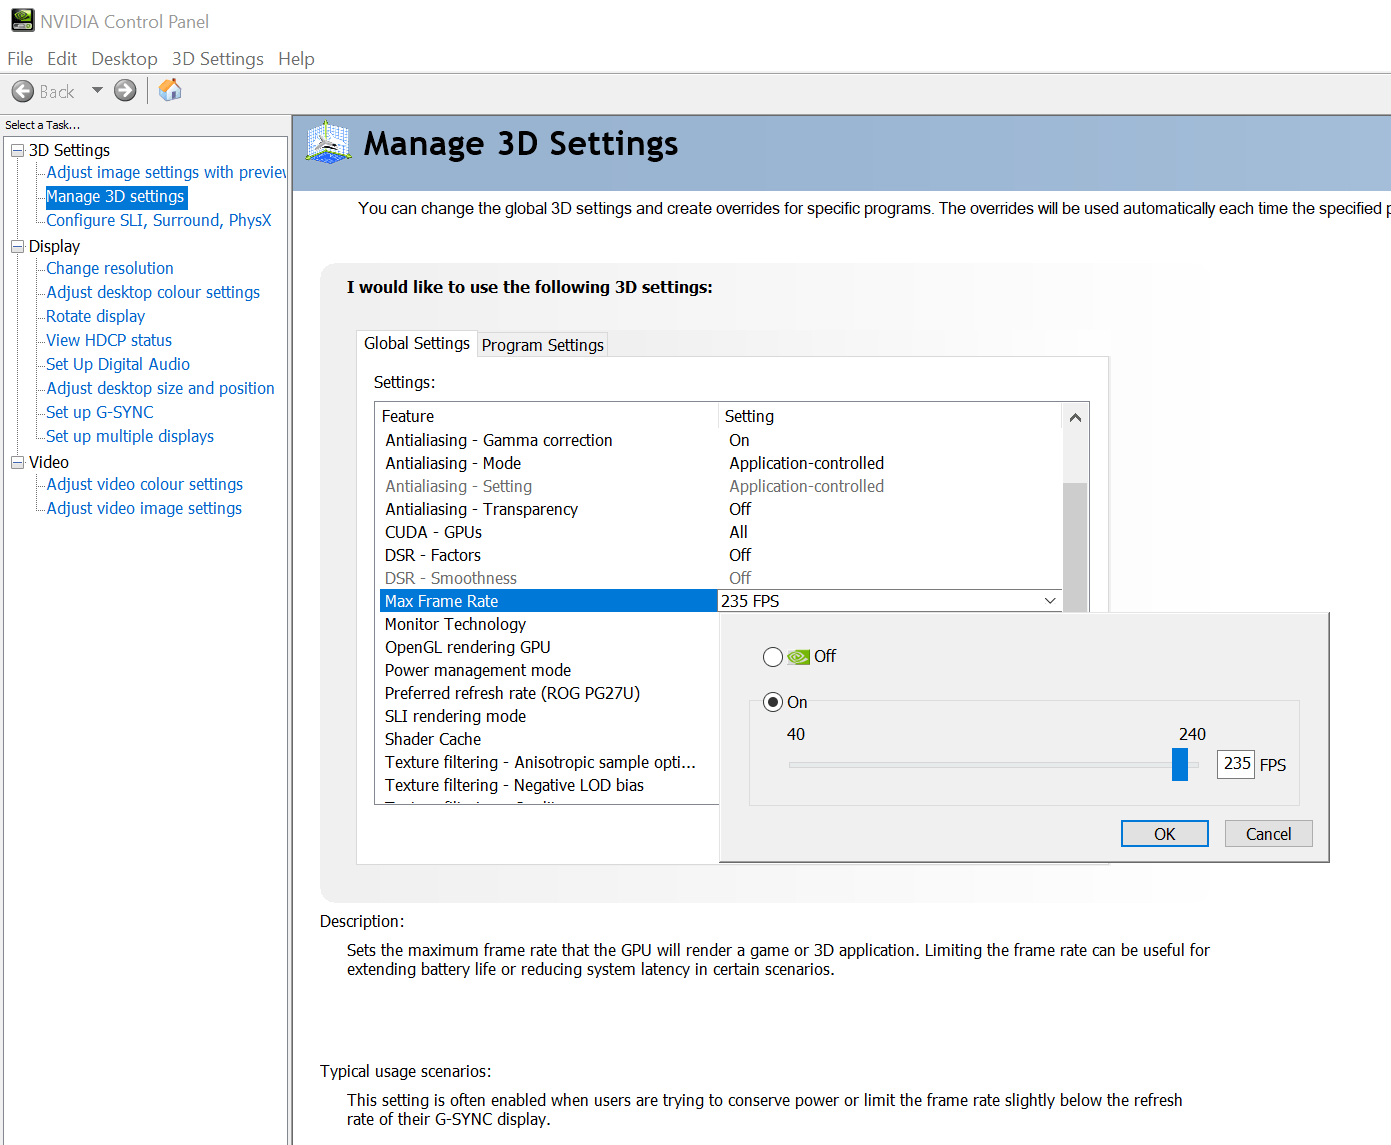This screenshot has width=1391, height=1145.
Task: Select OpenGL rendering GPU row
Action: (548, 647)
